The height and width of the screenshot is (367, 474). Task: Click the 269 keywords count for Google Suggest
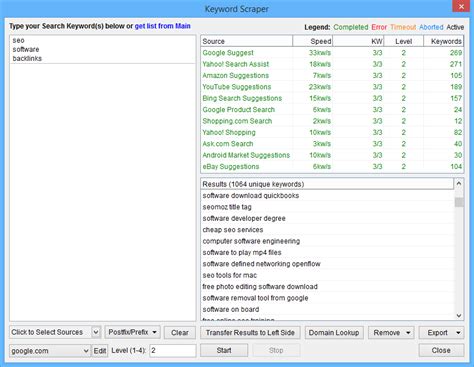456,53
